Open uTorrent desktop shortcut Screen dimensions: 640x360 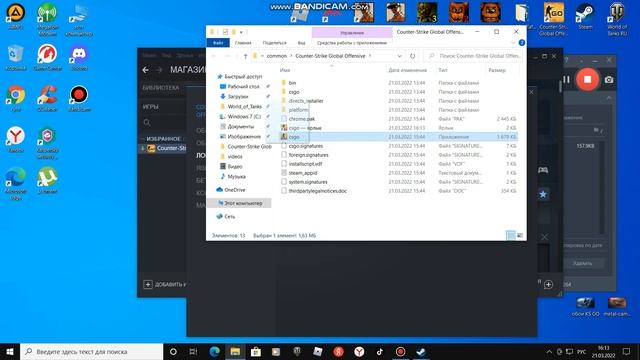[x=47, y=180]
